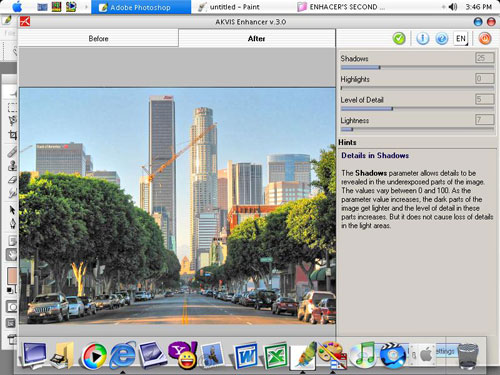Click the Apple logo in the top-left corner
The width and height of the screenshot is (500, 375).
click(x=17, y=7)
